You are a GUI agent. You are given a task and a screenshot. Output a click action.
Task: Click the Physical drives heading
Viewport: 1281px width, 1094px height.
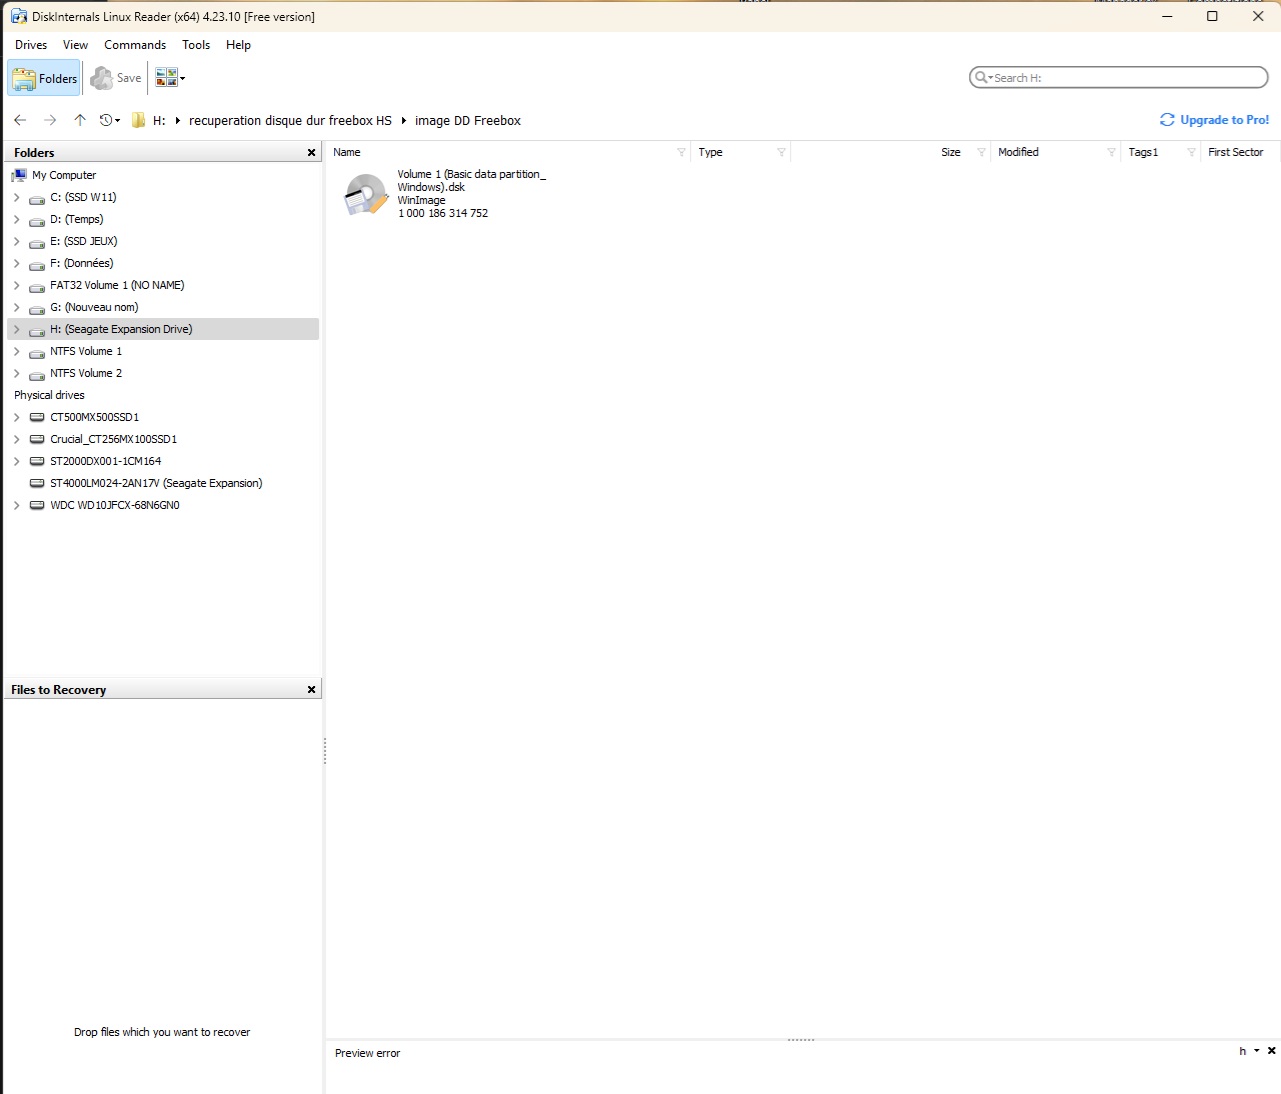[x=49, y=395]
